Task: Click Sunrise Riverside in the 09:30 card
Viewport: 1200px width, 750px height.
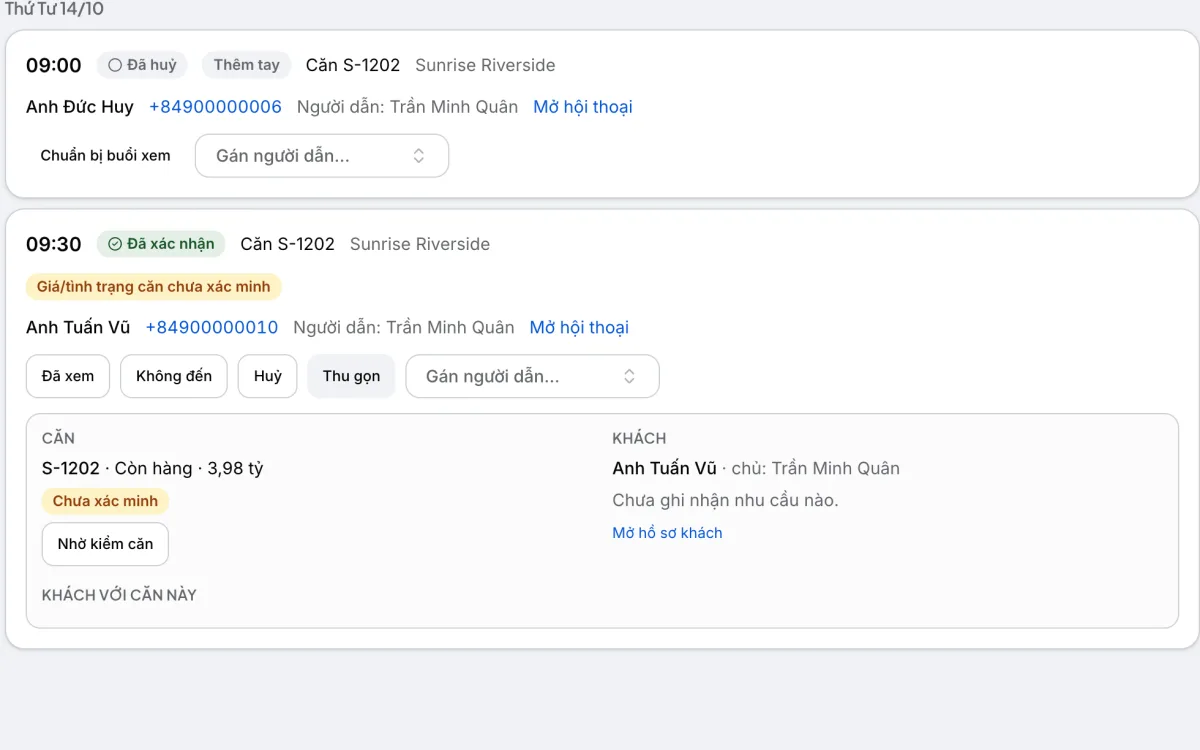Action: pyautogui.click(x=420, y=244)
